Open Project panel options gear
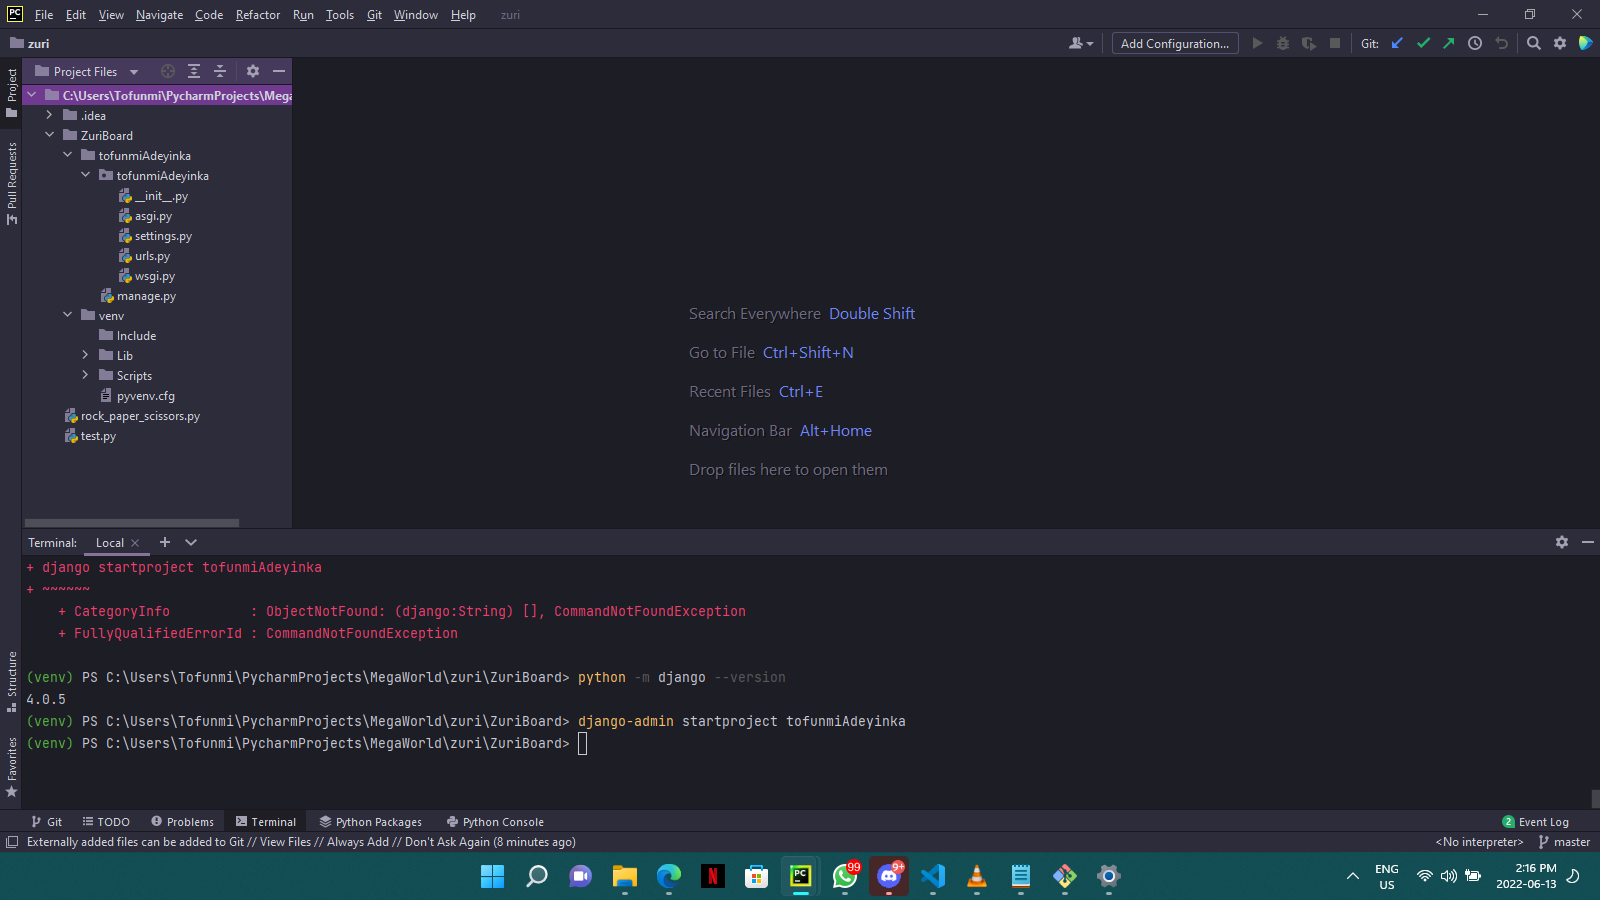1600x900 pixels. coord(253,71)
